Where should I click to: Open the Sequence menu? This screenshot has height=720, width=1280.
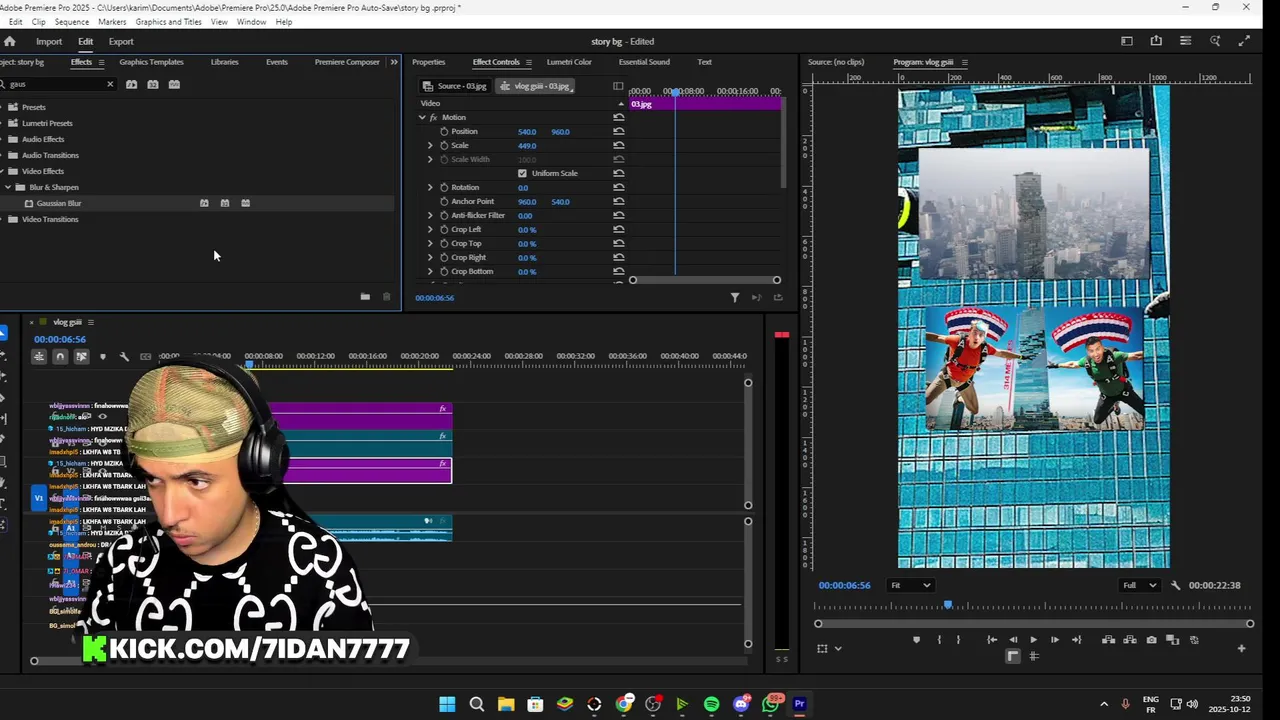[x=72, y=21]
